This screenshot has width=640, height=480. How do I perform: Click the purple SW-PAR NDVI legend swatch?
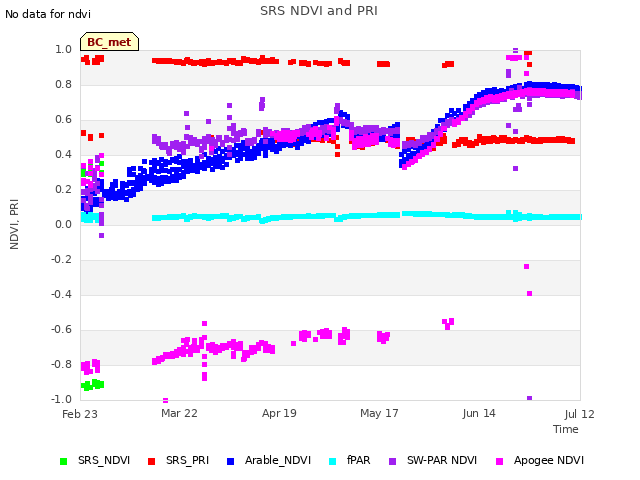pyautogui.click(x=392, y=461)
